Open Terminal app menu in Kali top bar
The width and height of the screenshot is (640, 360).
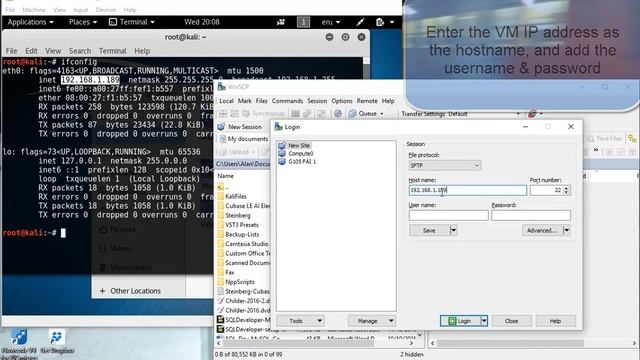coord(132,22)
